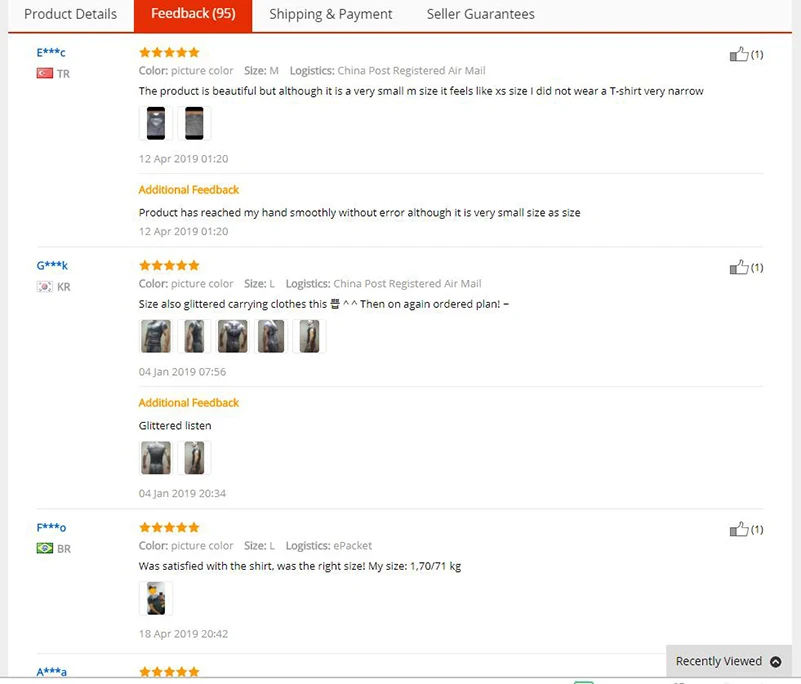Image resolution: width=801 pixels, height=684 pixels.
Task: Click the Brazil flag icon beside BR
Action: tap(44, 549)
